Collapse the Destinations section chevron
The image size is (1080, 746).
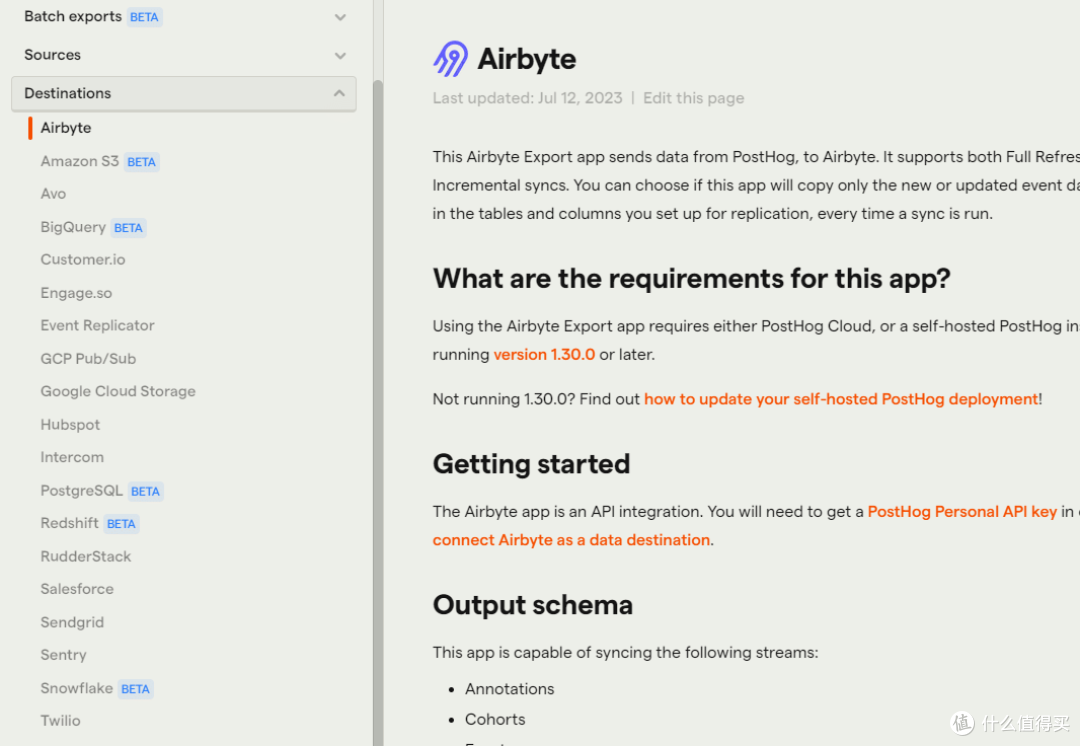click(339, 93)
